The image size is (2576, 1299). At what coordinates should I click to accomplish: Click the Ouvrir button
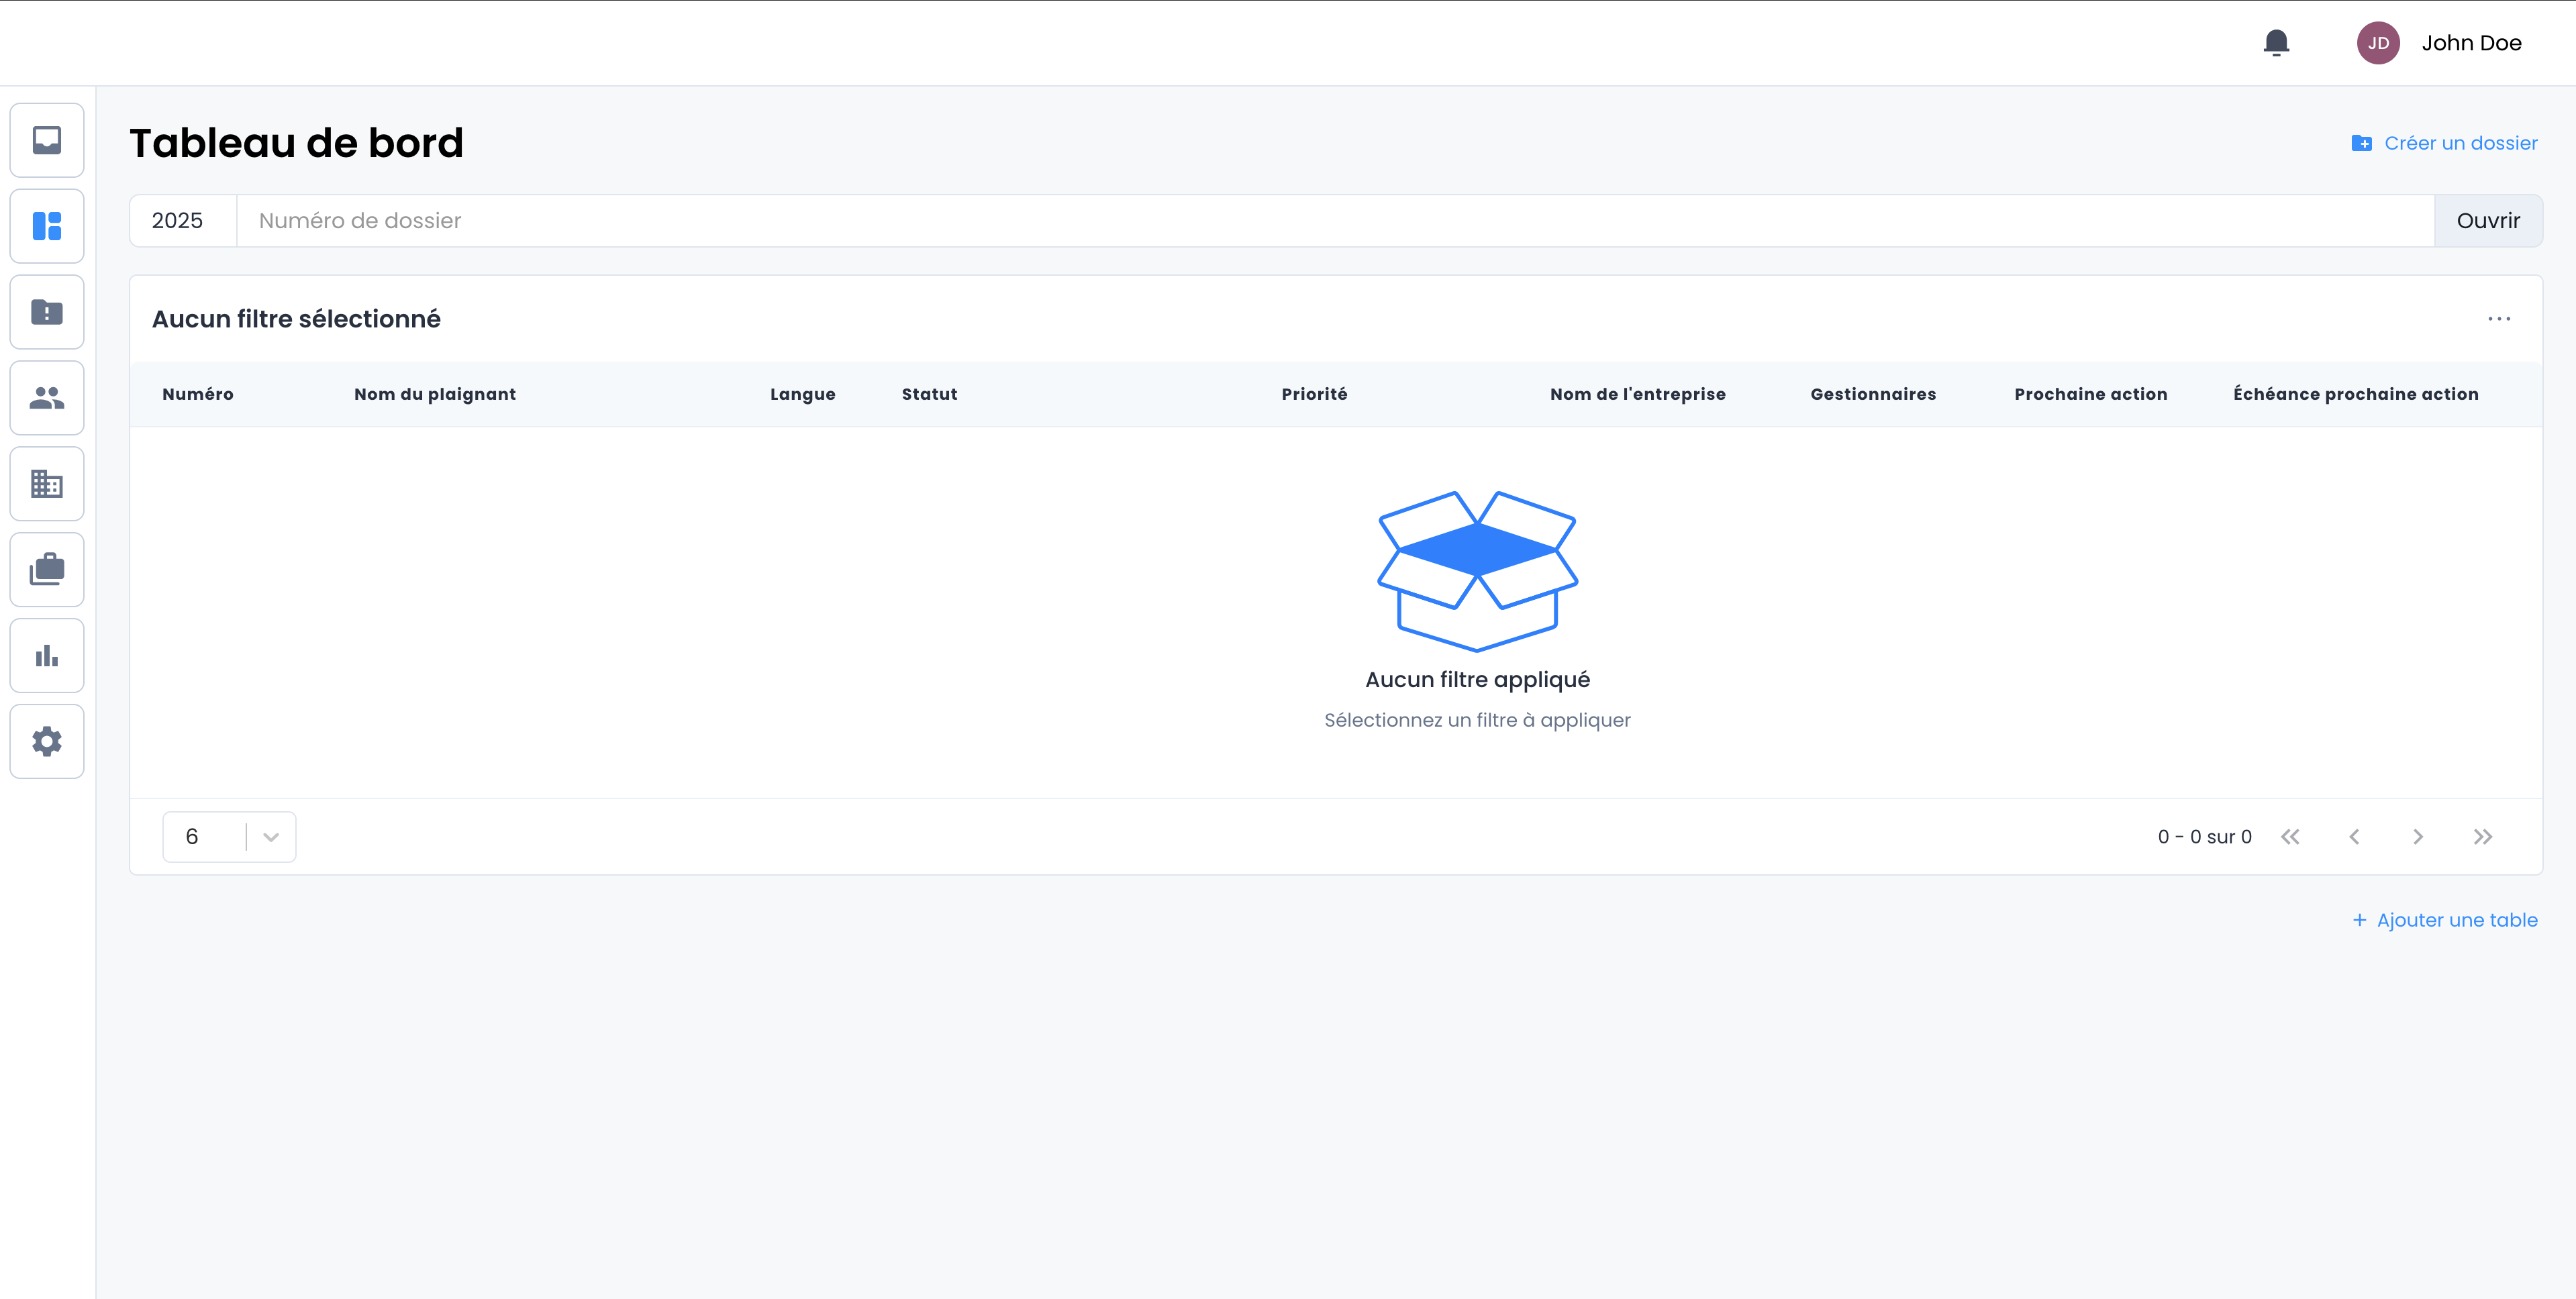click(x=2487, y=221)
